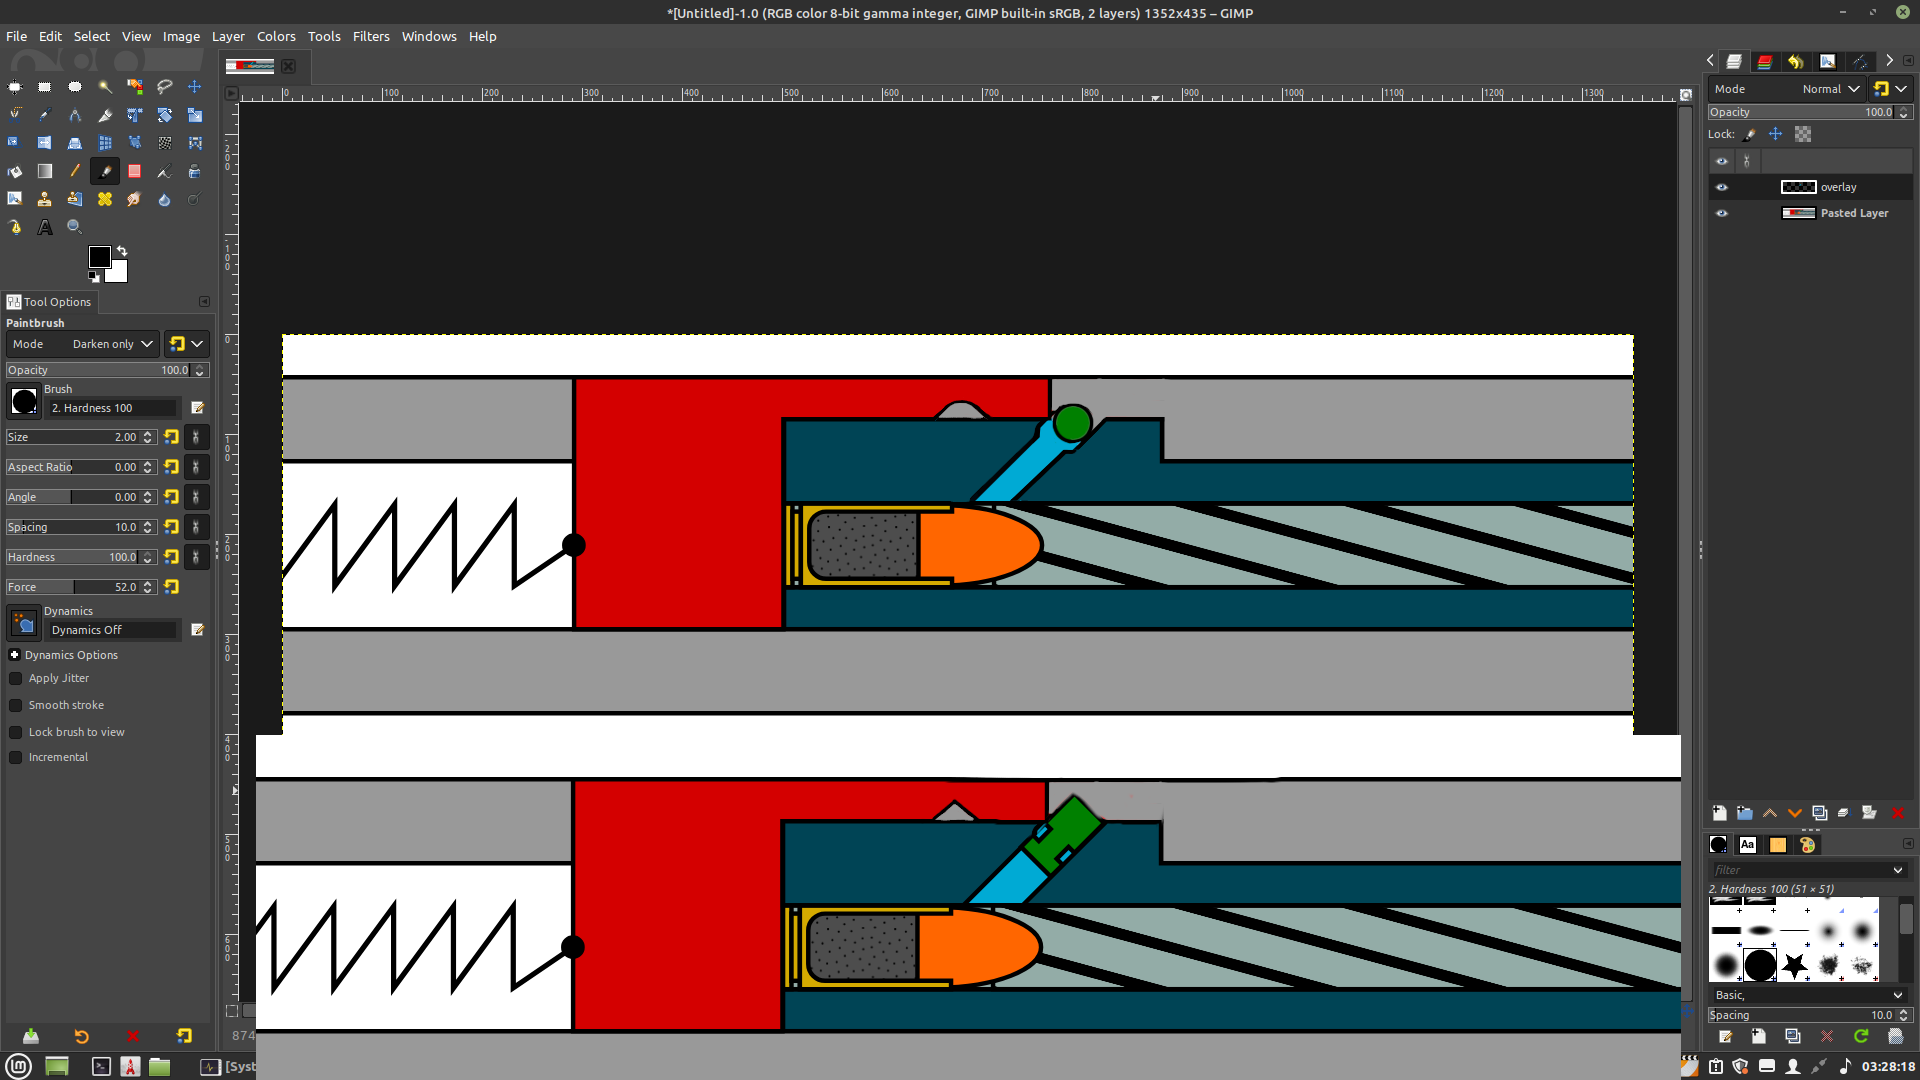Select the Color Picker eyedropper tool

pyautogui.click(x=44, y=115)
